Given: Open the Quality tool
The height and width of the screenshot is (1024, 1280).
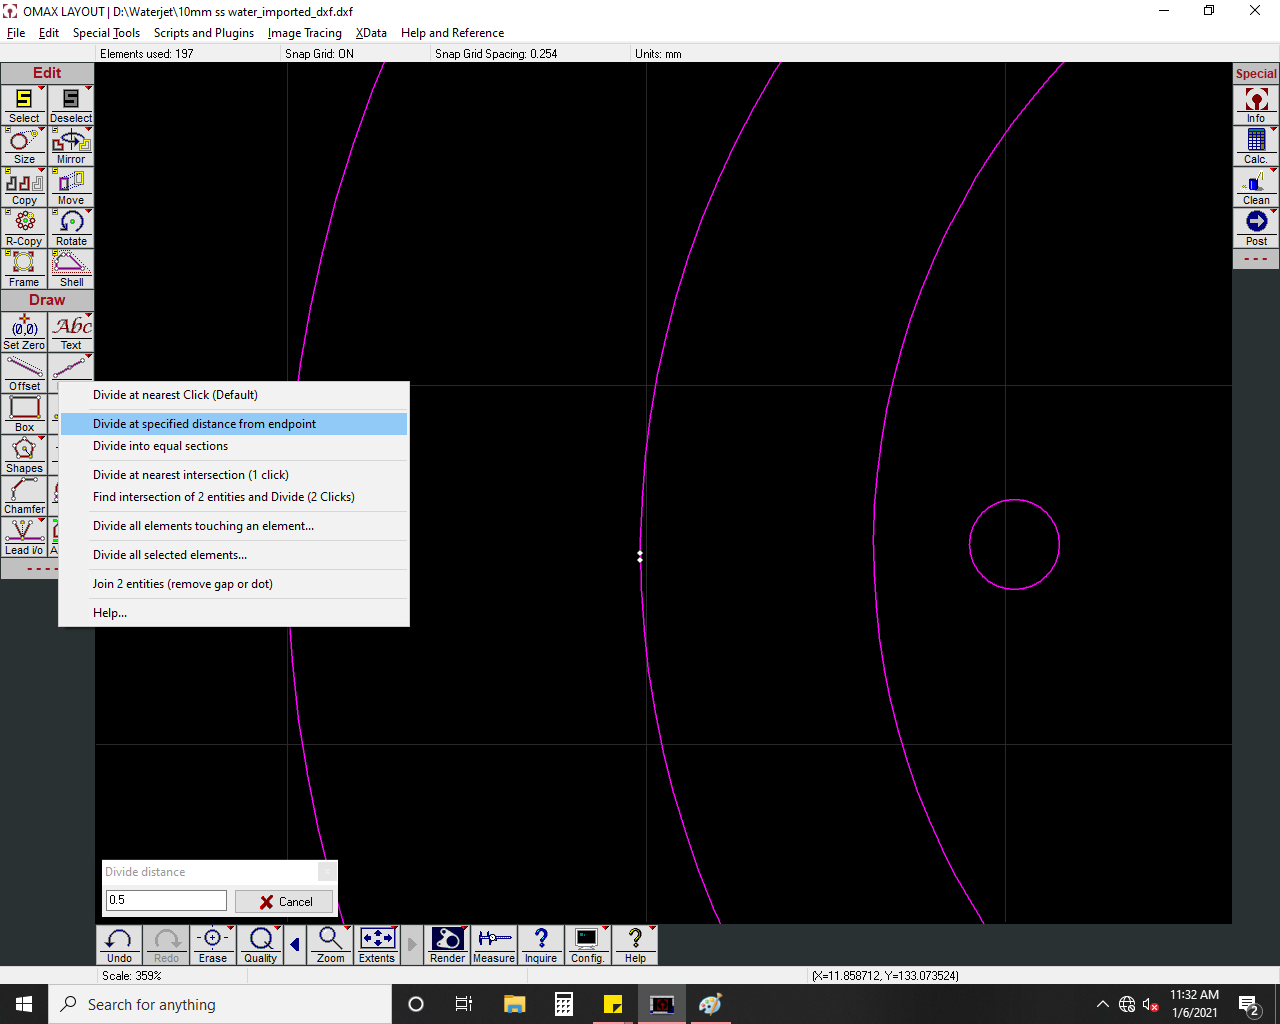Looking at the screenshot, I should tap(260, 945).
